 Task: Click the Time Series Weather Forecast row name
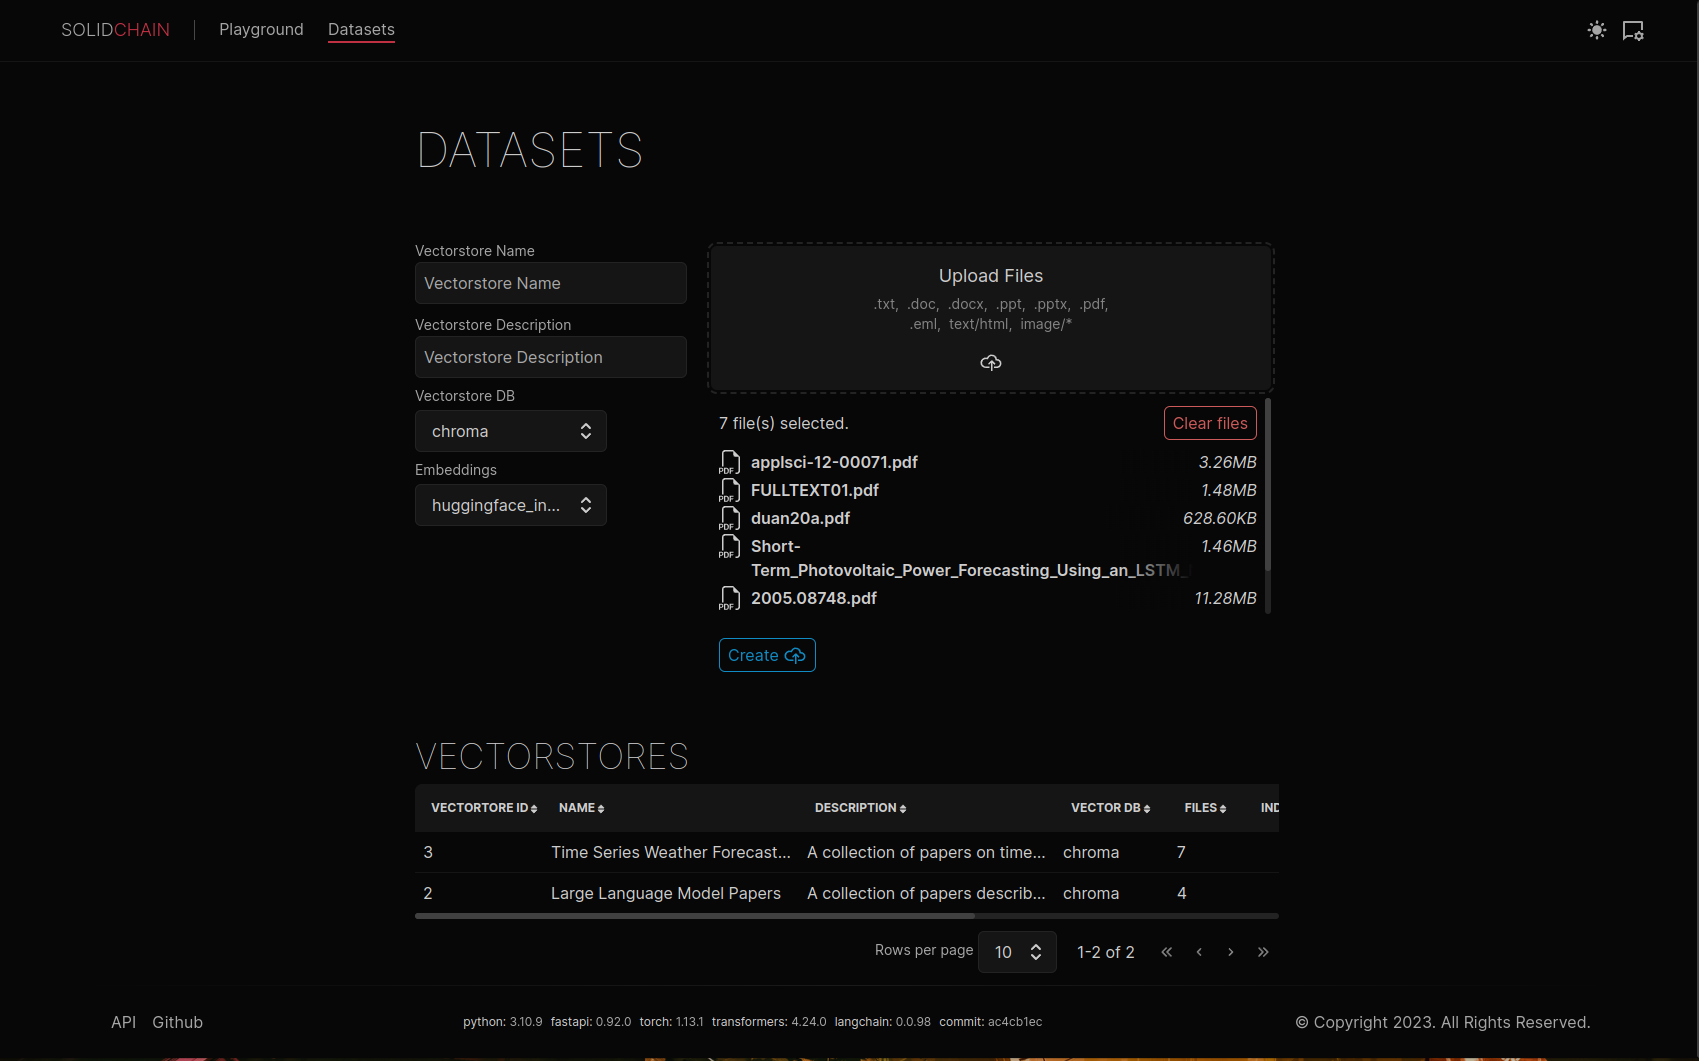click(x=671, y=852)
